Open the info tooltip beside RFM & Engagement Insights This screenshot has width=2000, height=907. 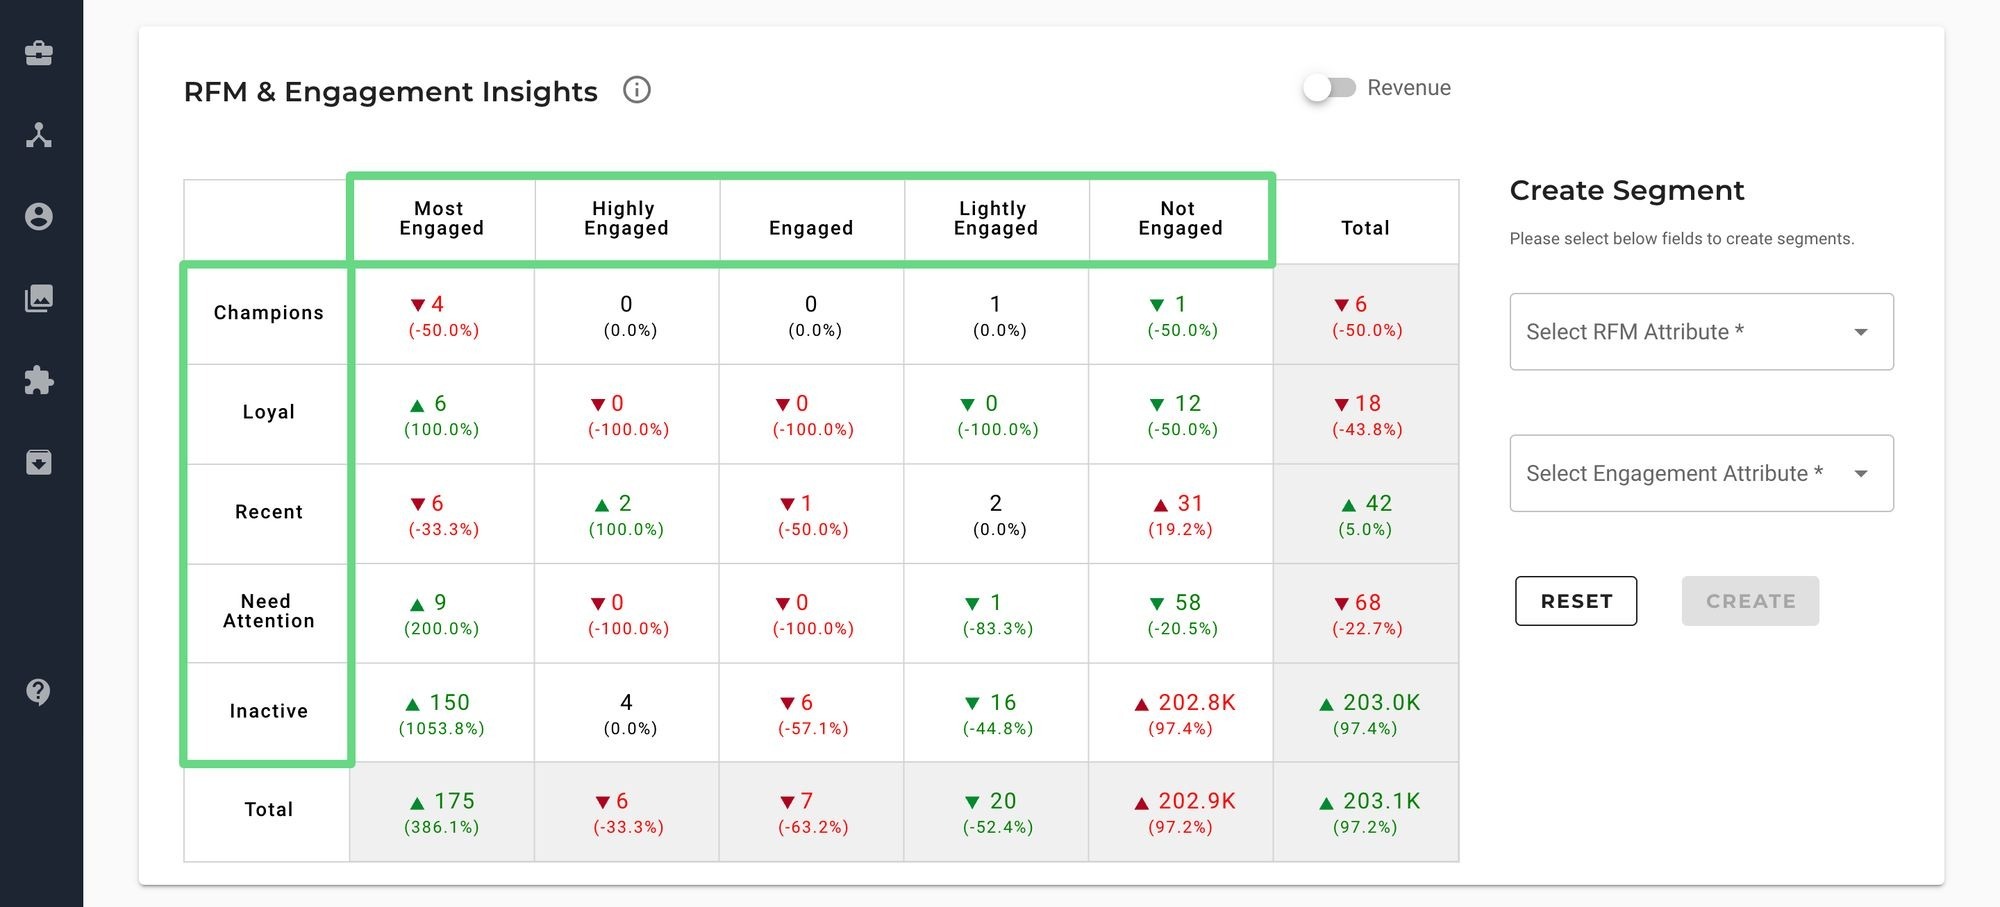(x=636, y=90)
